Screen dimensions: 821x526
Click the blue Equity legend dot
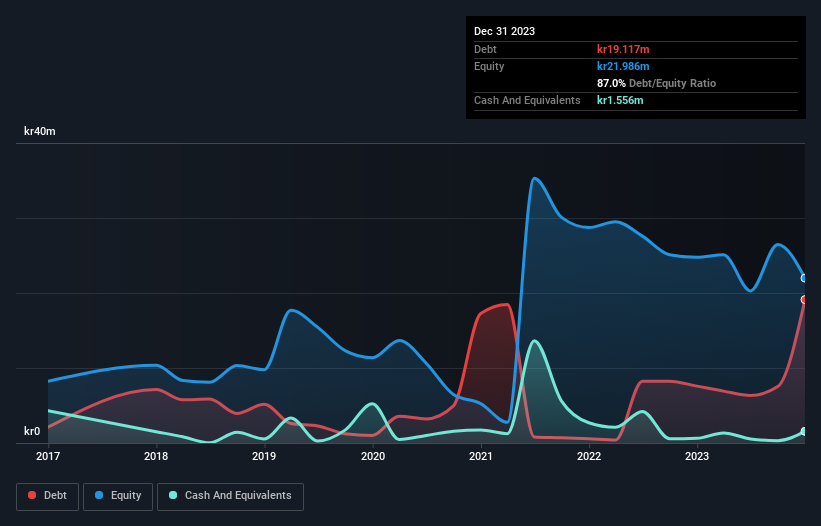click(99, 495)
